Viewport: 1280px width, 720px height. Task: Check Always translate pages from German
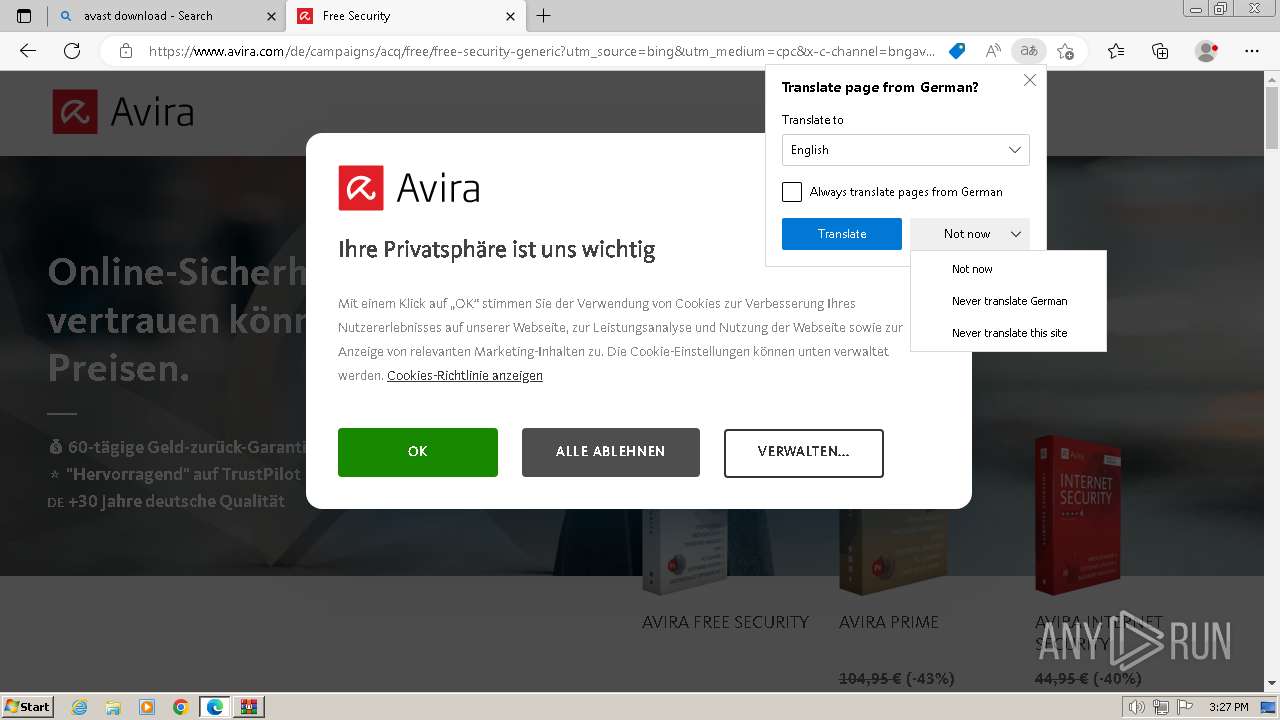click(x=792, y=192)
